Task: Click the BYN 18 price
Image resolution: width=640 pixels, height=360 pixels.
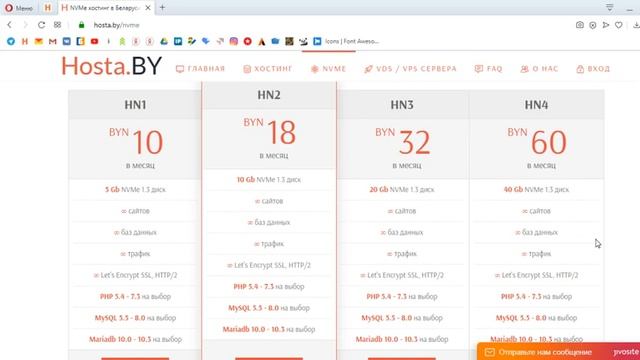Action: click(269, 131)
